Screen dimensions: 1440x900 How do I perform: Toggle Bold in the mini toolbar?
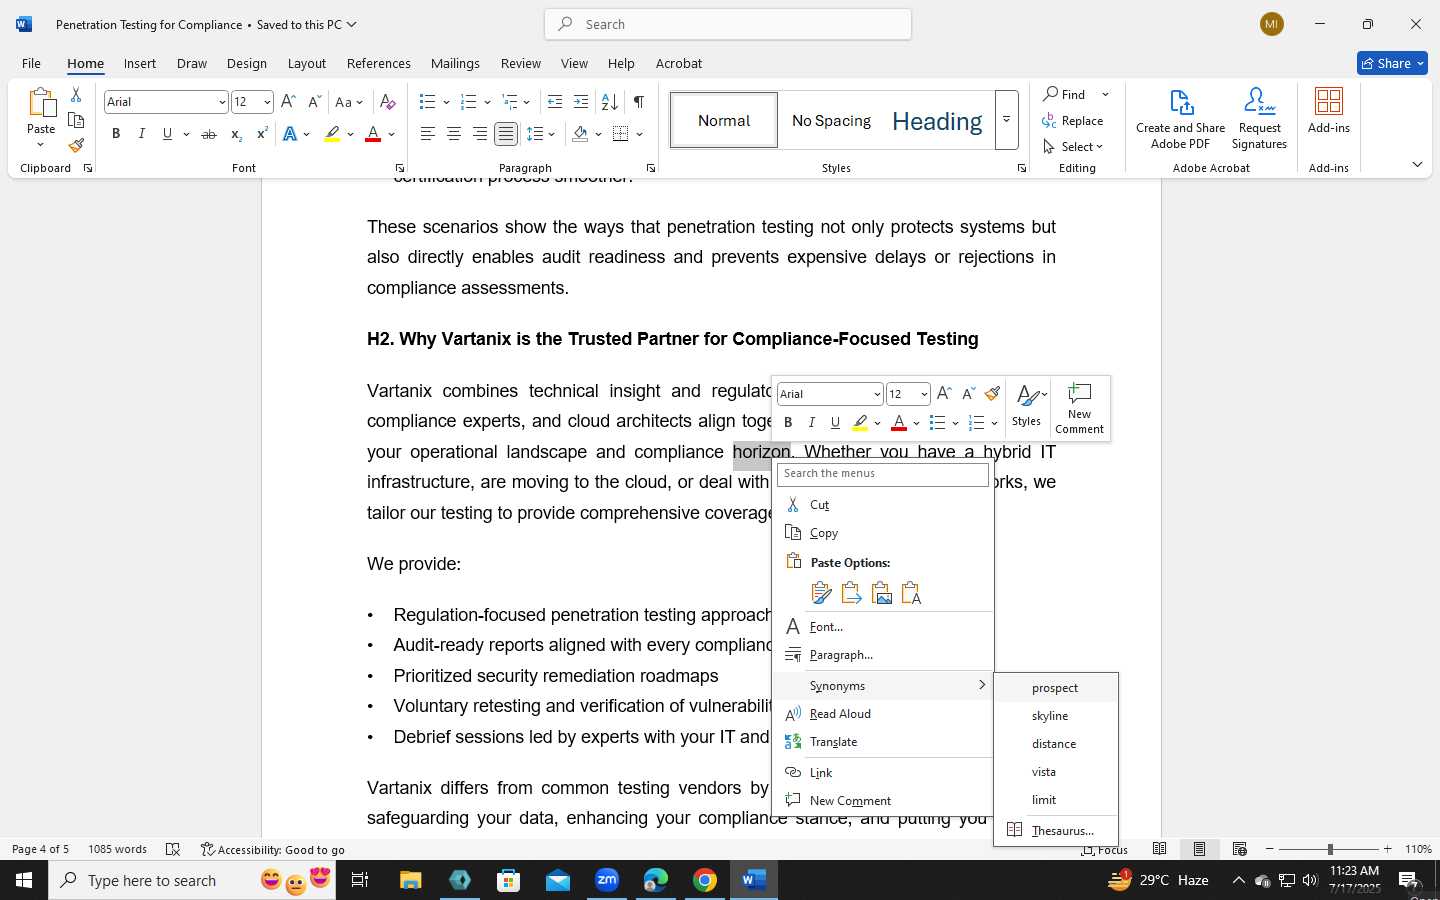tap(788, 423)
